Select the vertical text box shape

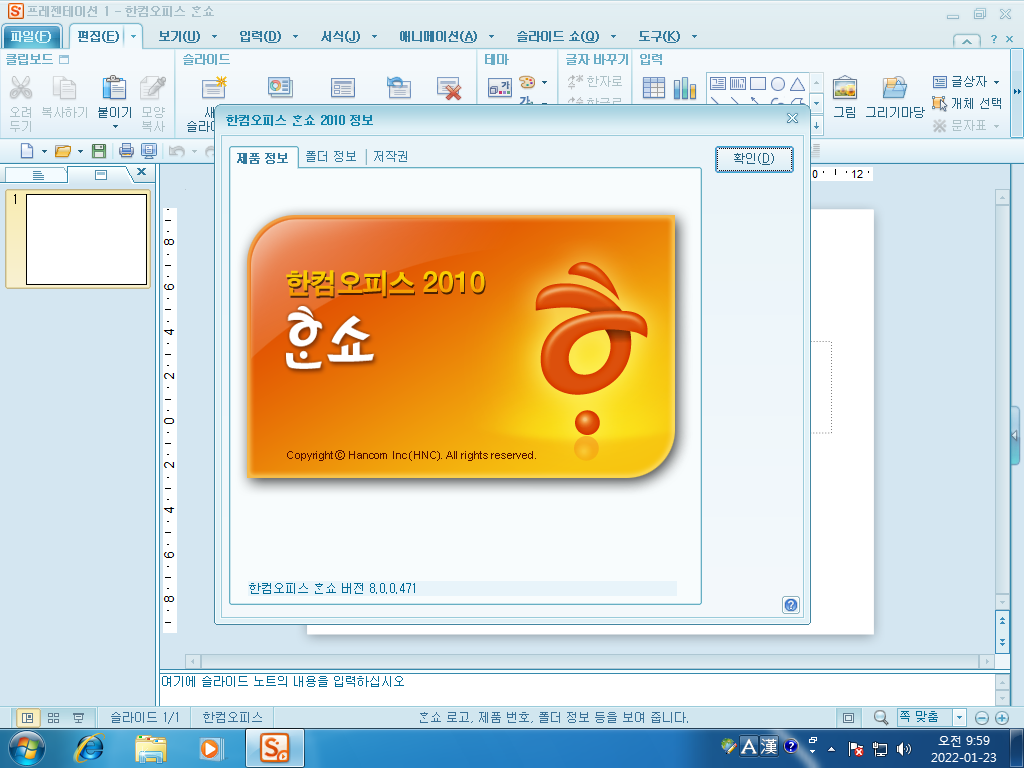point(737,84)
